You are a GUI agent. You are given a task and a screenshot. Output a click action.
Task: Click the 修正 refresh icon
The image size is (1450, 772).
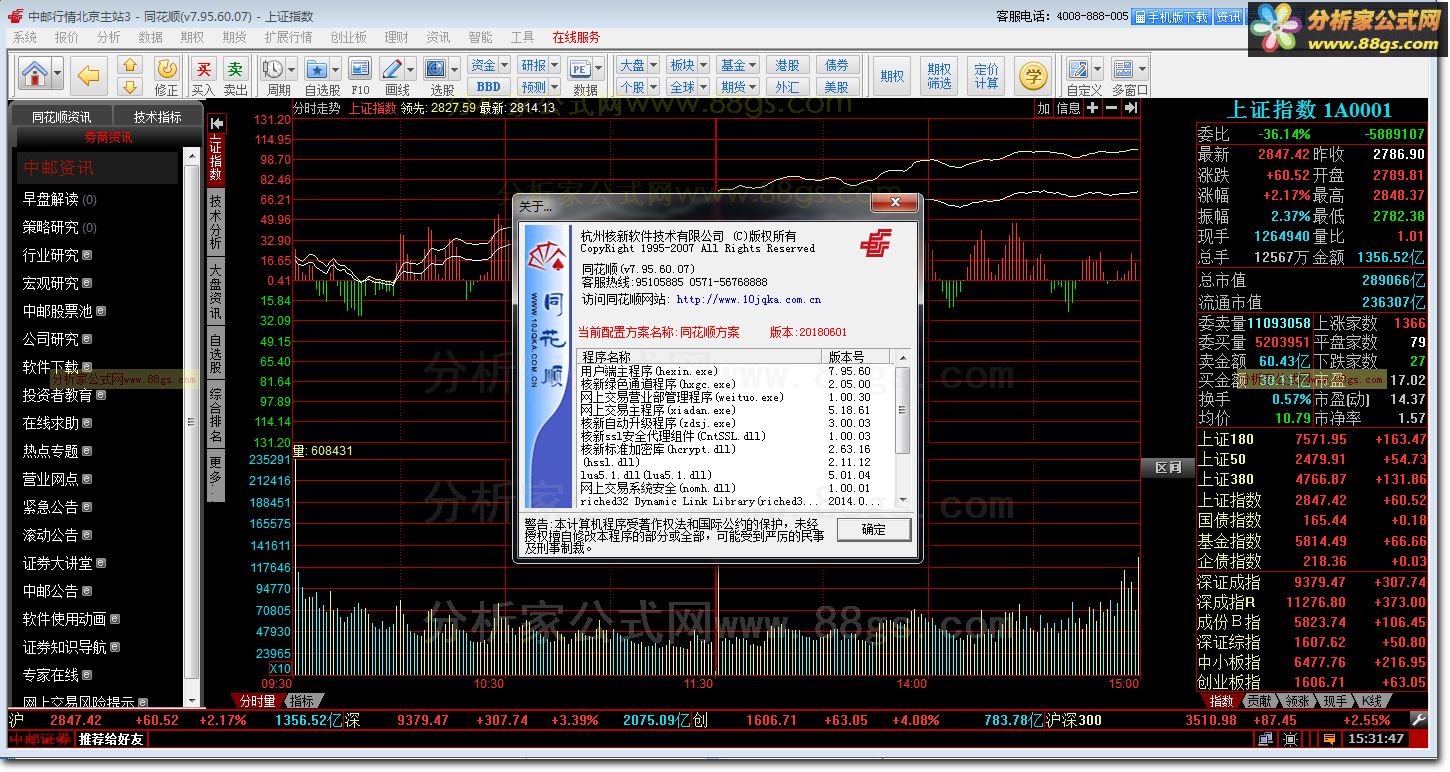(167, 68)
